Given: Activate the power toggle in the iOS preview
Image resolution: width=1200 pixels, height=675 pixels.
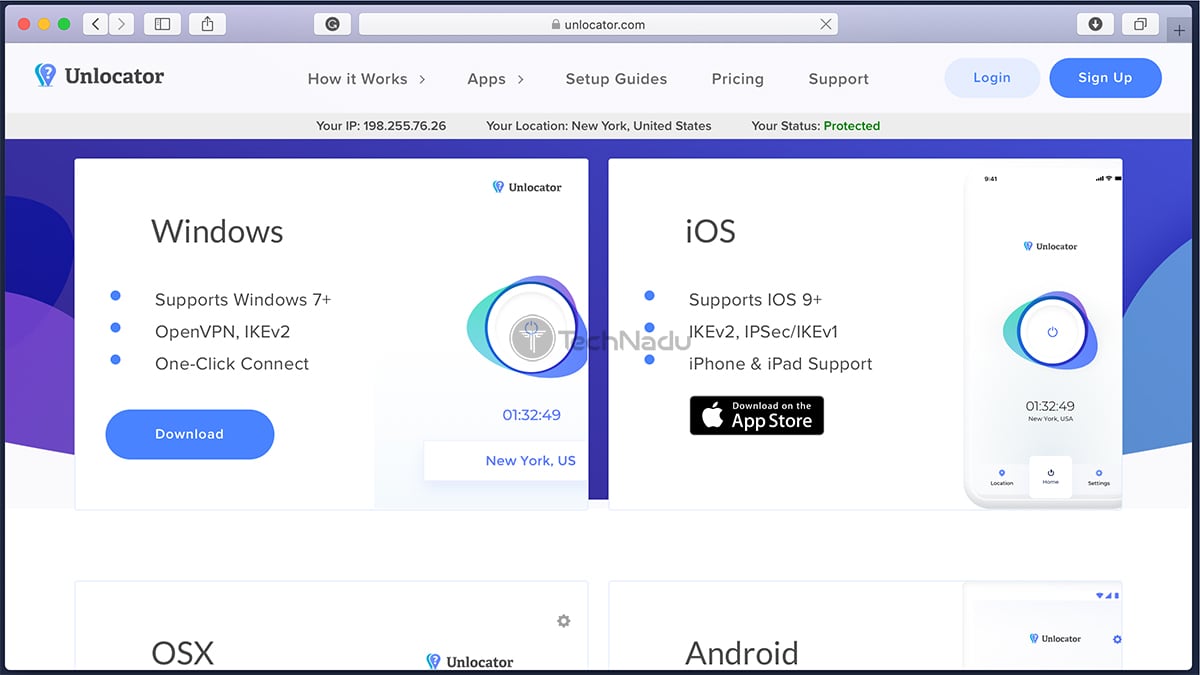Looking at the screenshot, I should coord(1051,331).
